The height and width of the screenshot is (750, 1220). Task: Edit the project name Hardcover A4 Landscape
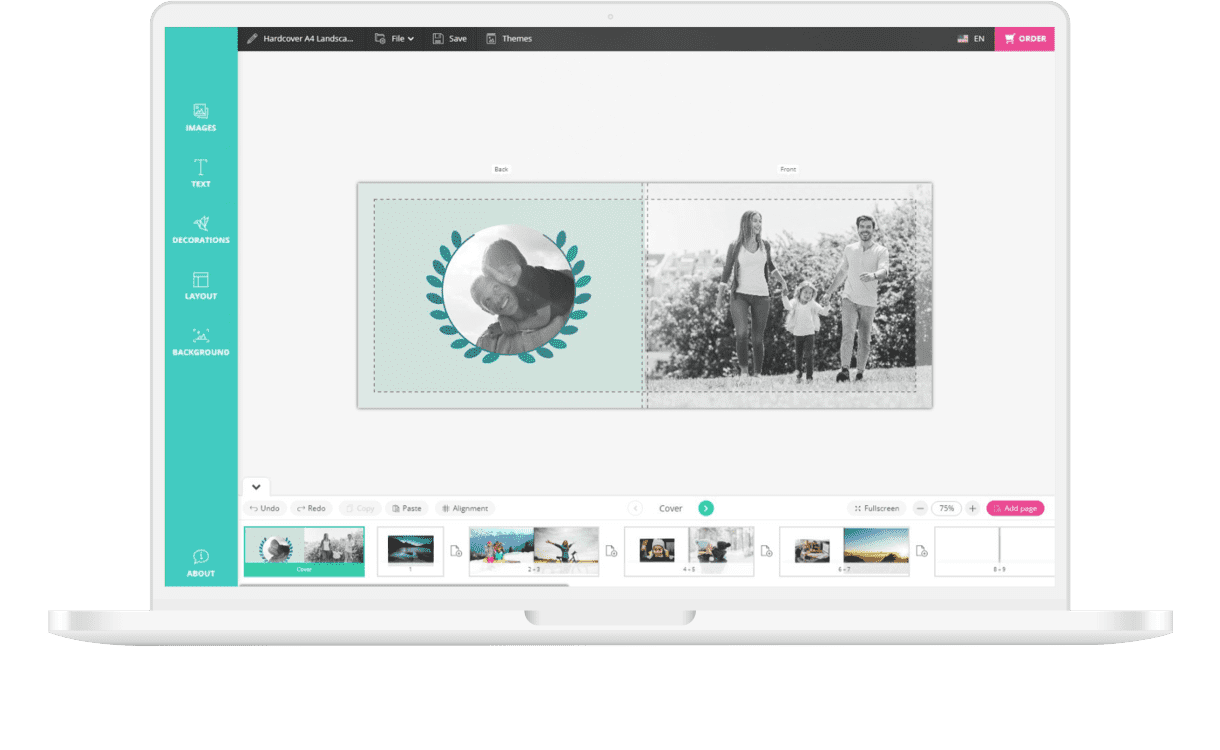(x=299, y=39)
